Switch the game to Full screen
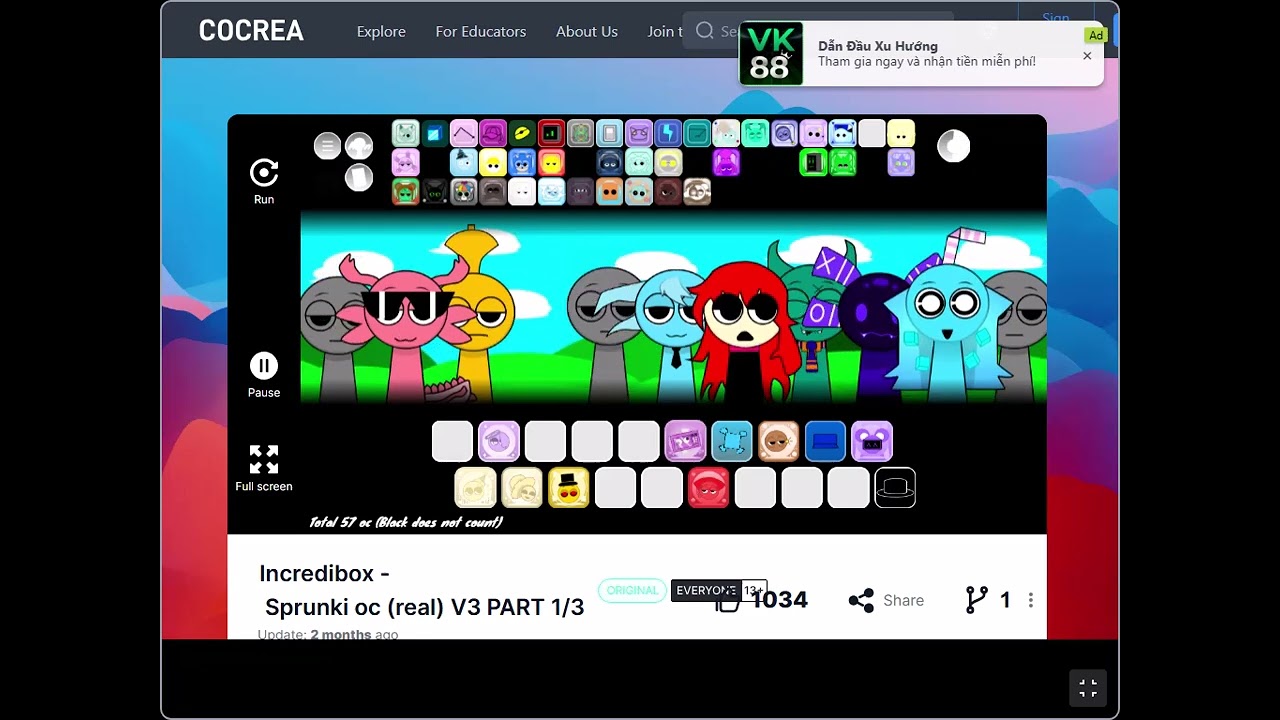The width and height of the screenshot is (1280, 720). pyautogui.click(x=264, y=468)
